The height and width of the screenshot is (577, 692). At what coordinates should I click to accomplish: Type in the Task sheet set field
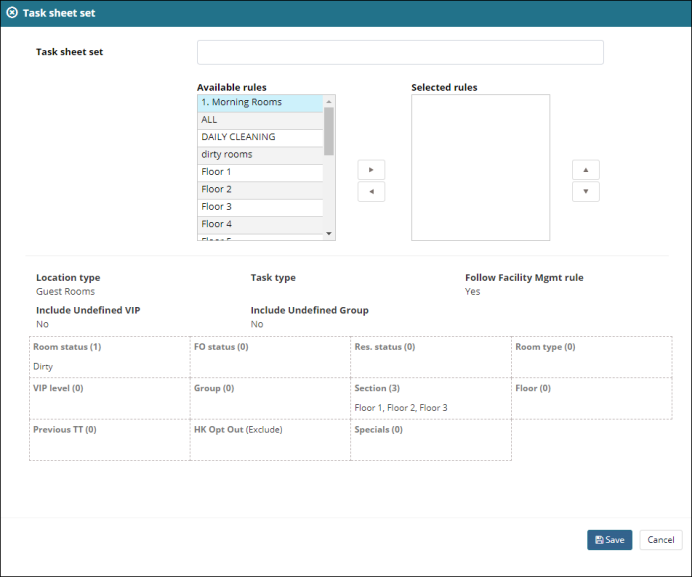click(400, 52)
